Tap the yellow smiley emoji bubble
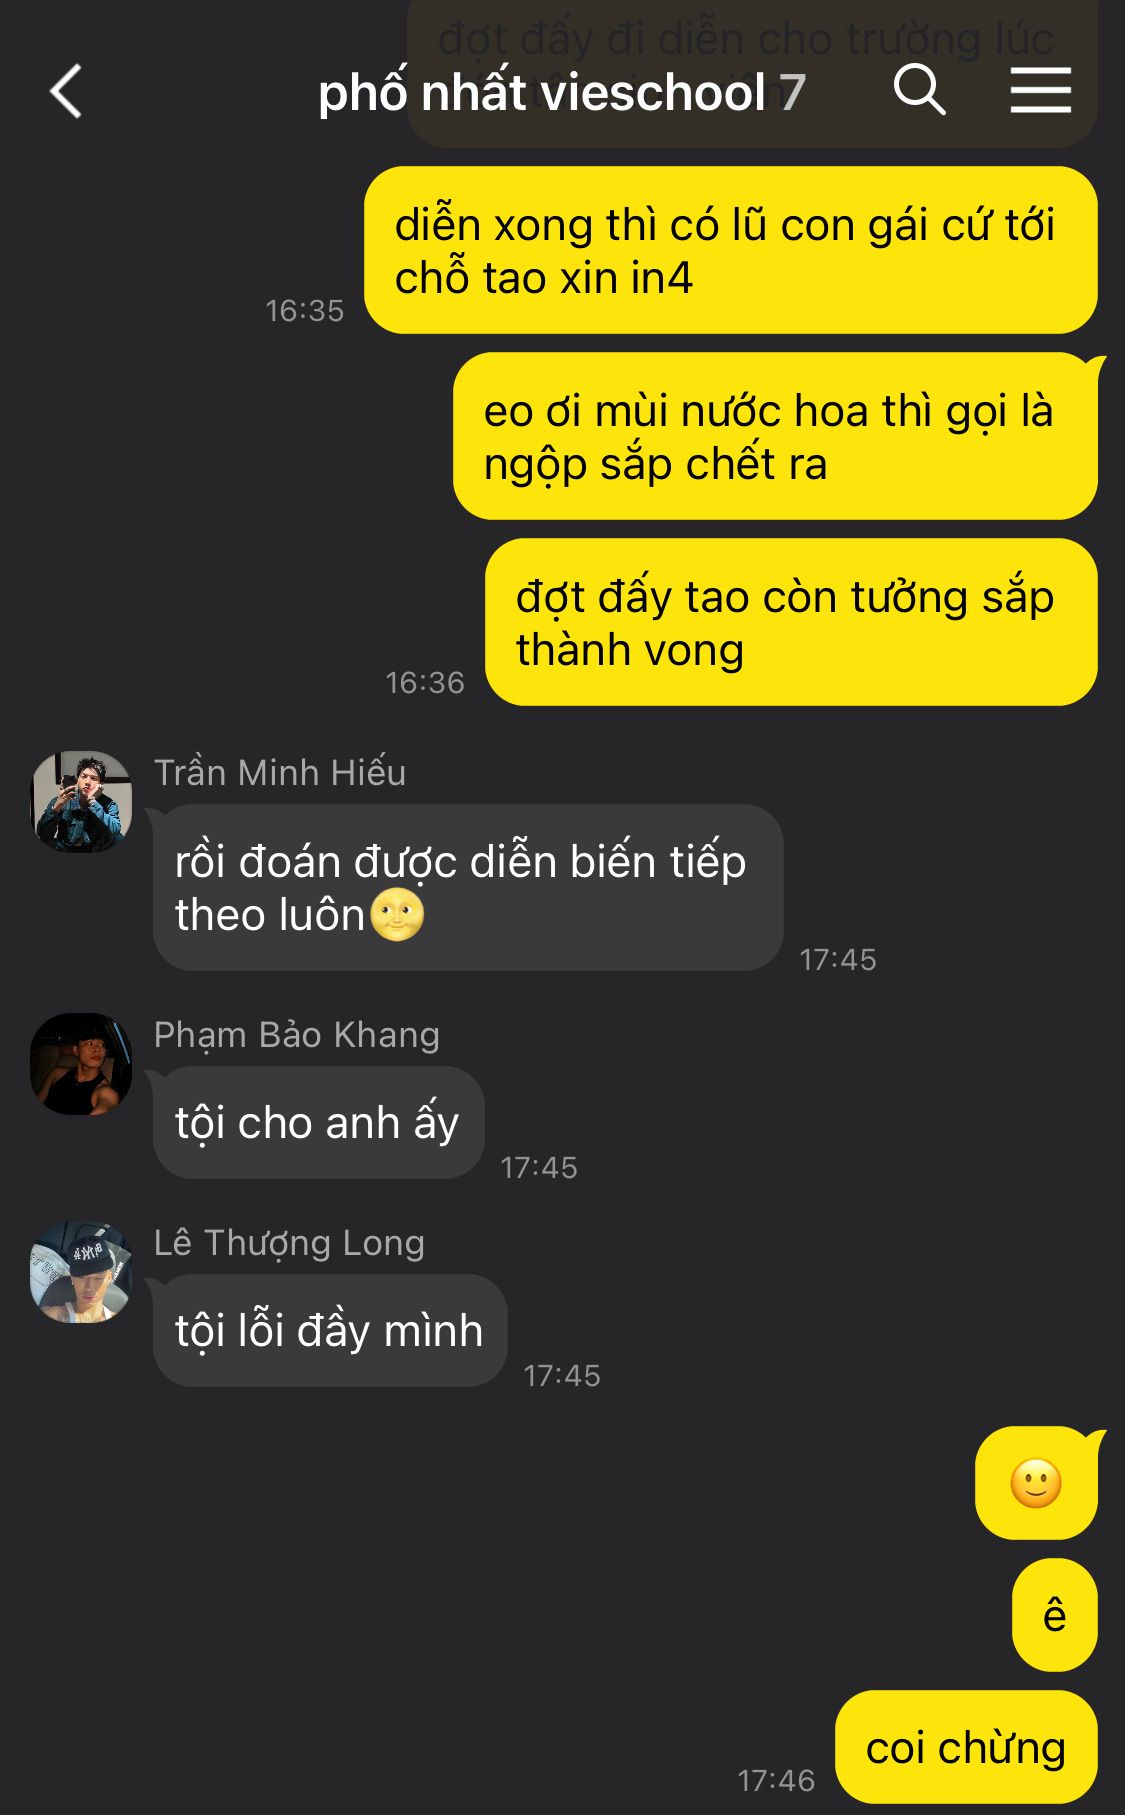 tap(1036, 1483)
